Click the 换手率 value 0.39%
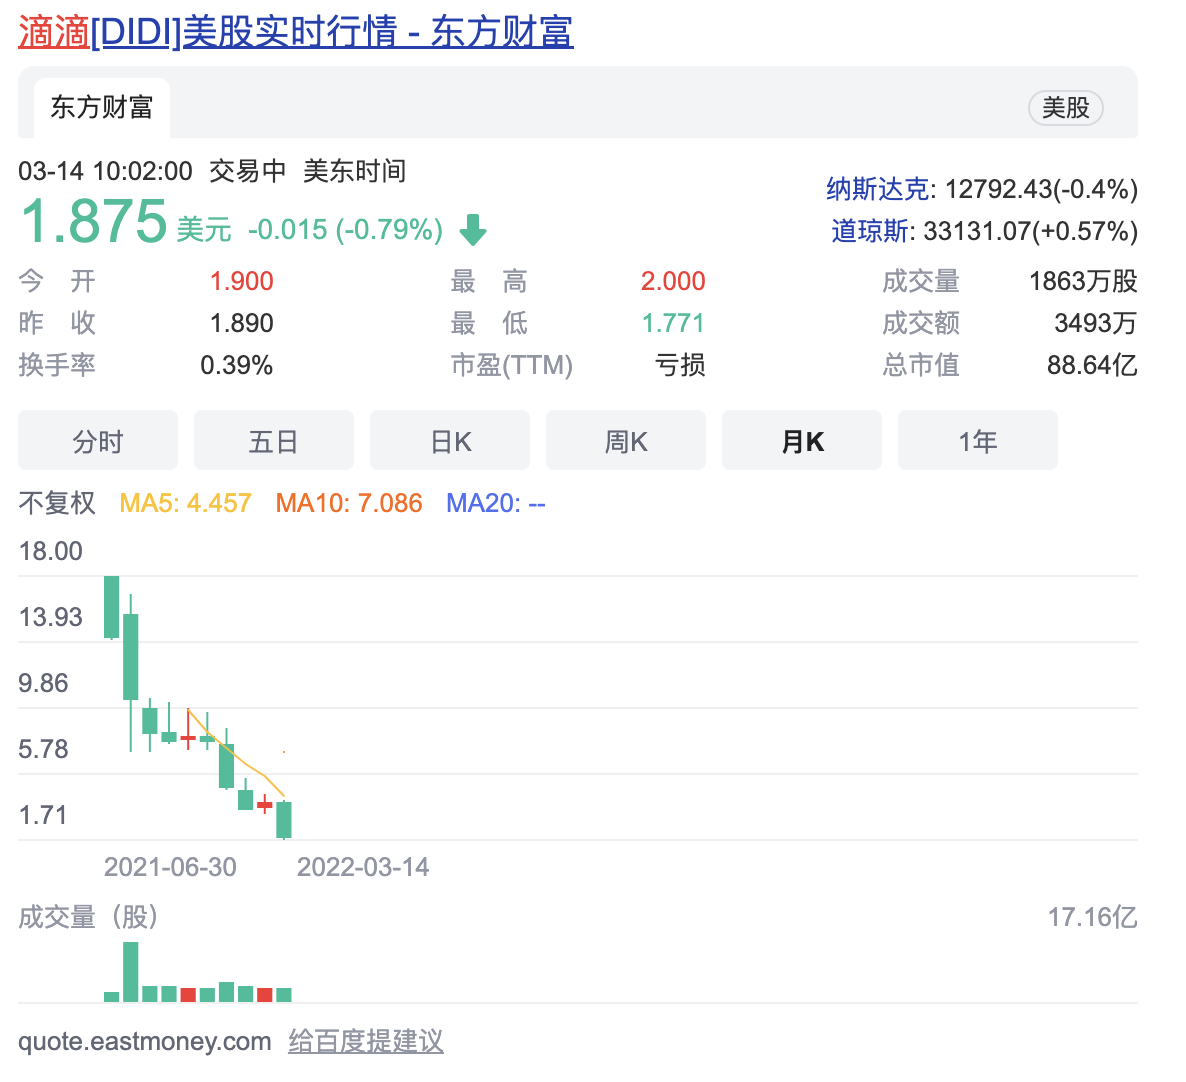 tap(236, 366)
